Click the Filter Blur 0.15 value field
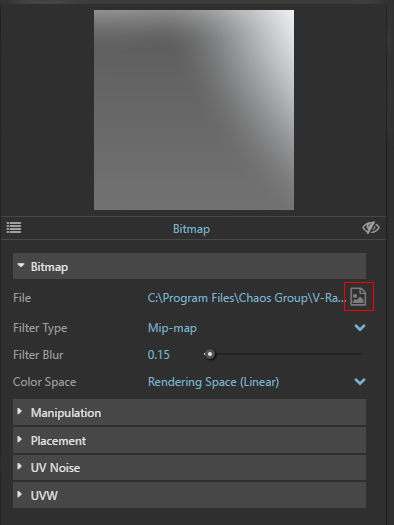The width and height of the screenshot is (394, 525). [x=159, y=355]
